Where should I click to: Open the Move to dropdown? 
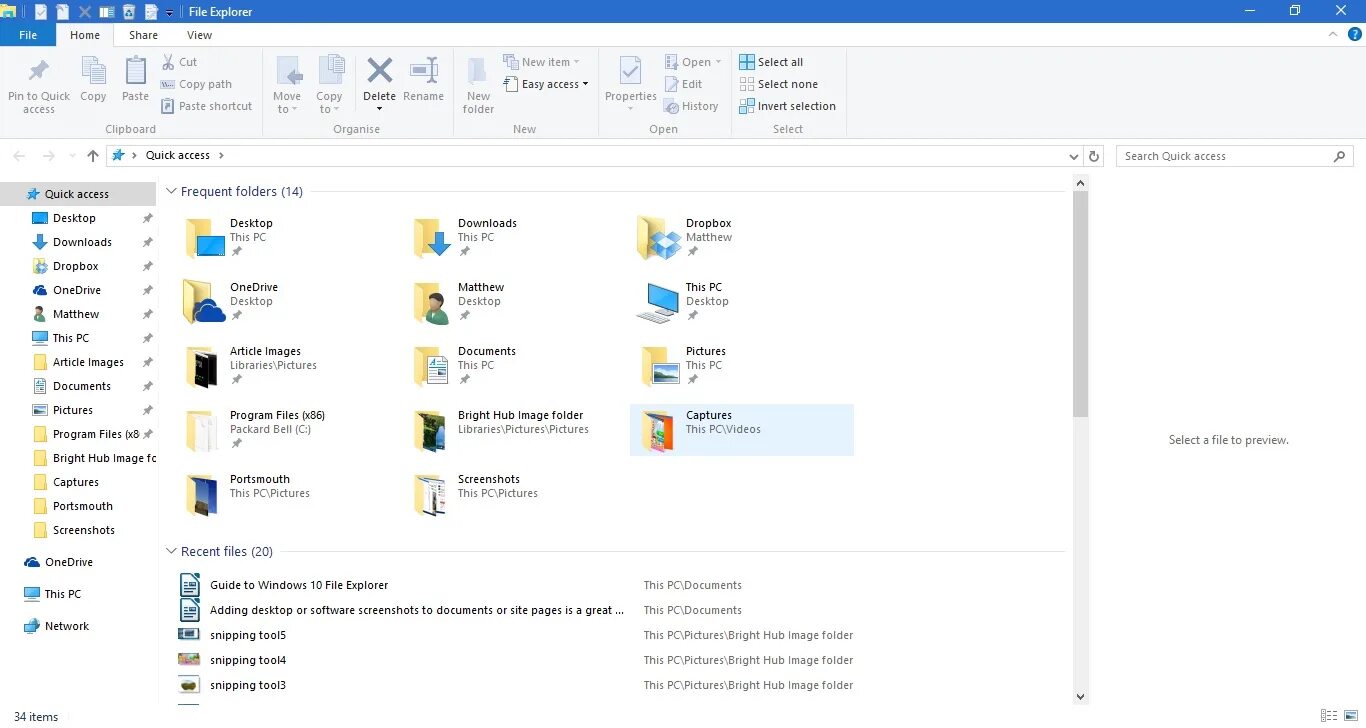(x=287, y=84)
